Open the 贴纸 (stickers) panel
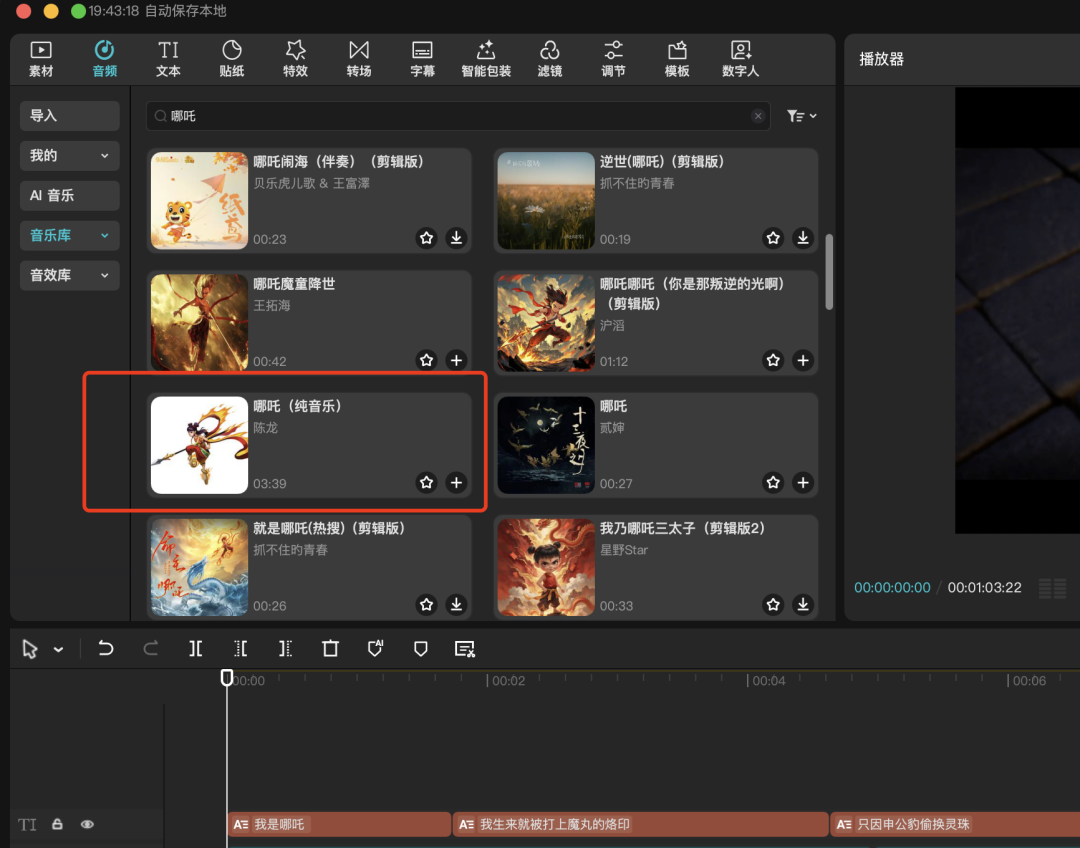The width and height of the screenshot is (1080, 848). 231,58
